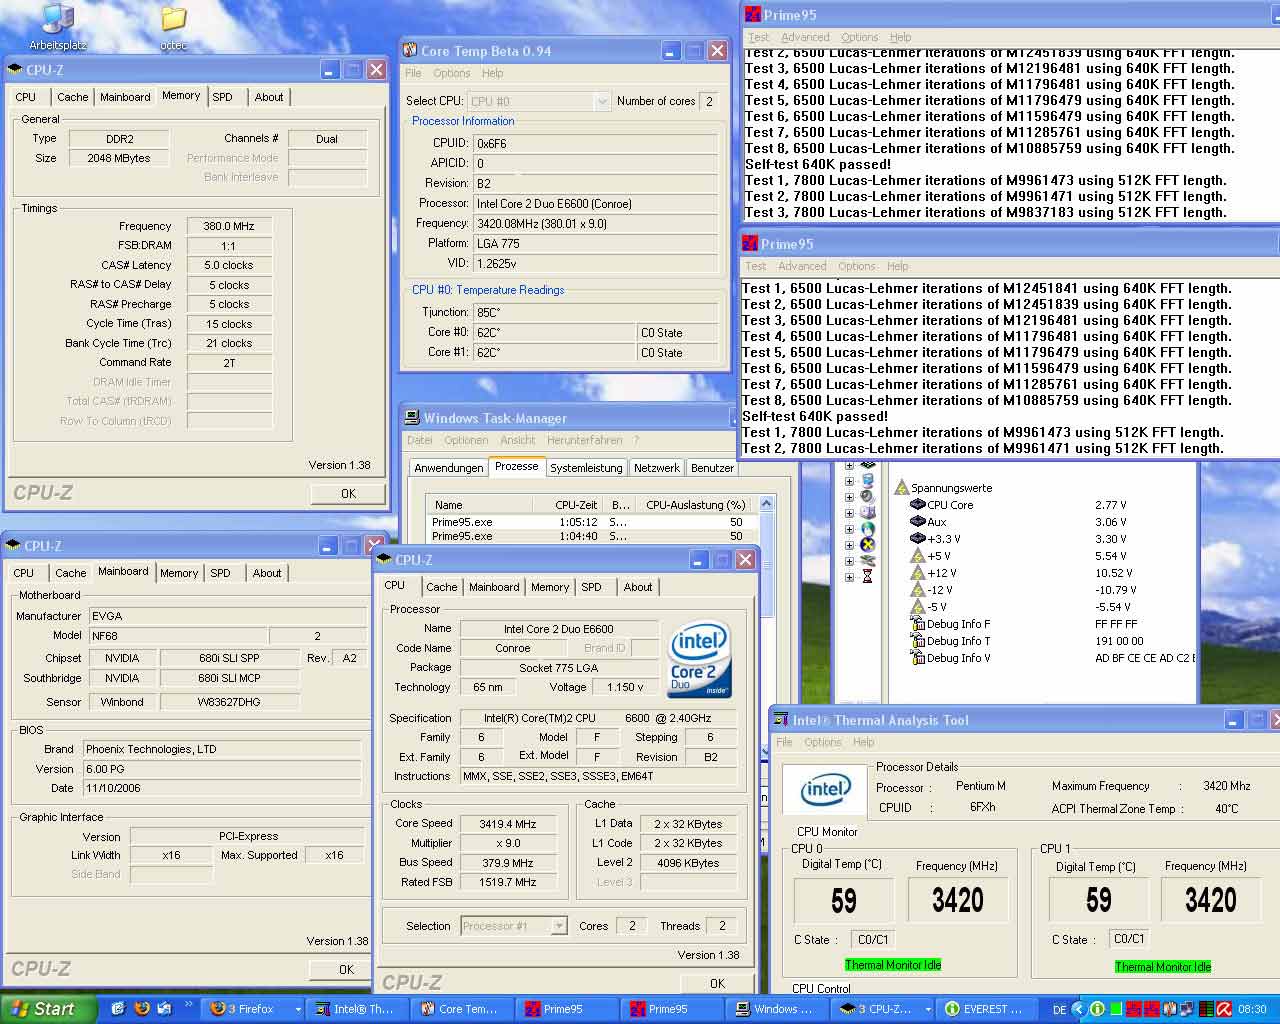Click the Spannungswerte warning-triangle icon
The image size is (1280, 1024).
[x=901, y=488]
